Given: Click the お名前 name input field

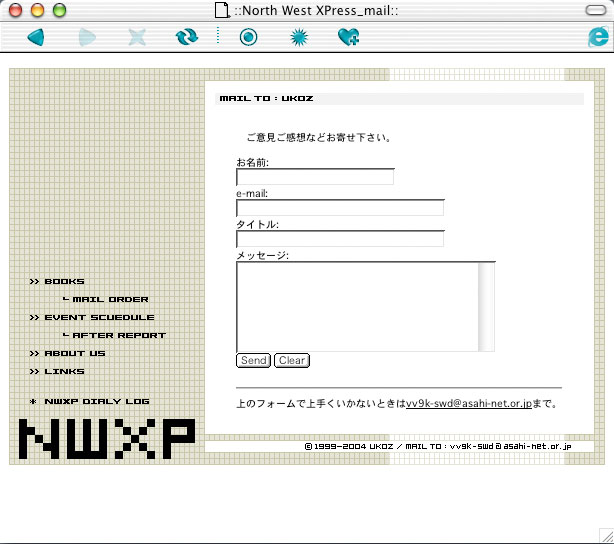Looking at the screenshot, I should click(x=315, y=177).
